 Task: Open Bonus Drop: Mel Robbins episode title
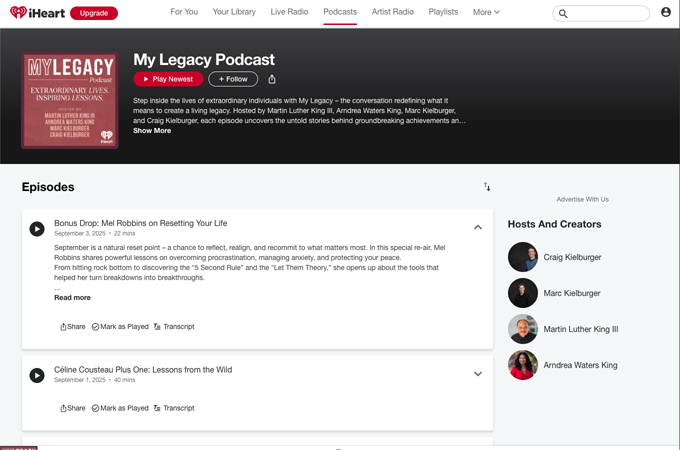141,223
